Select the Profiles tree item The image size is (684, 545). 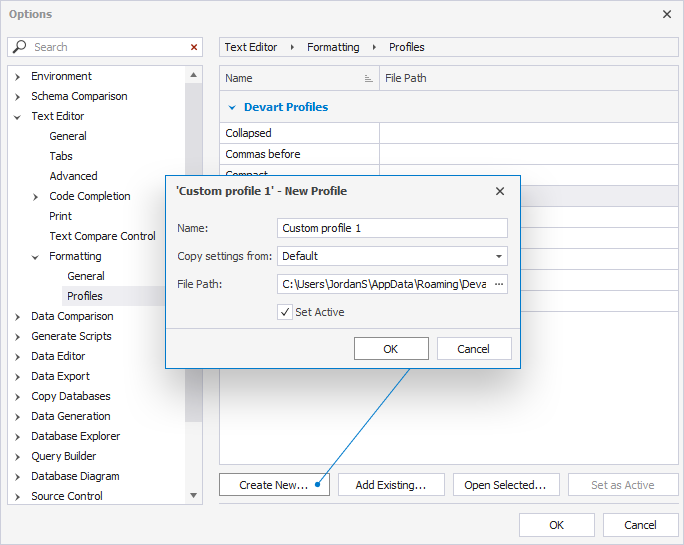click(85, 296)
